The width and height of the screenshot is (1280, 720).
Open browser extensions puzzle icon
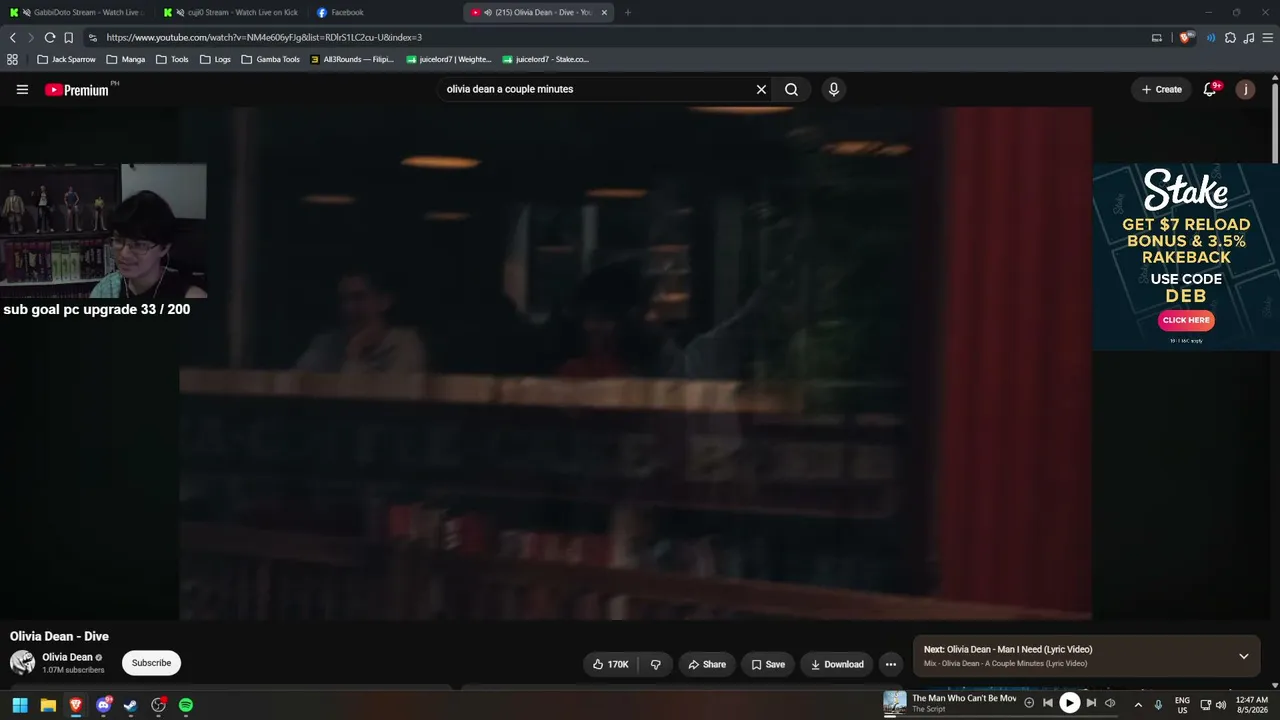pyautogui.click(x=1230, y=37)
